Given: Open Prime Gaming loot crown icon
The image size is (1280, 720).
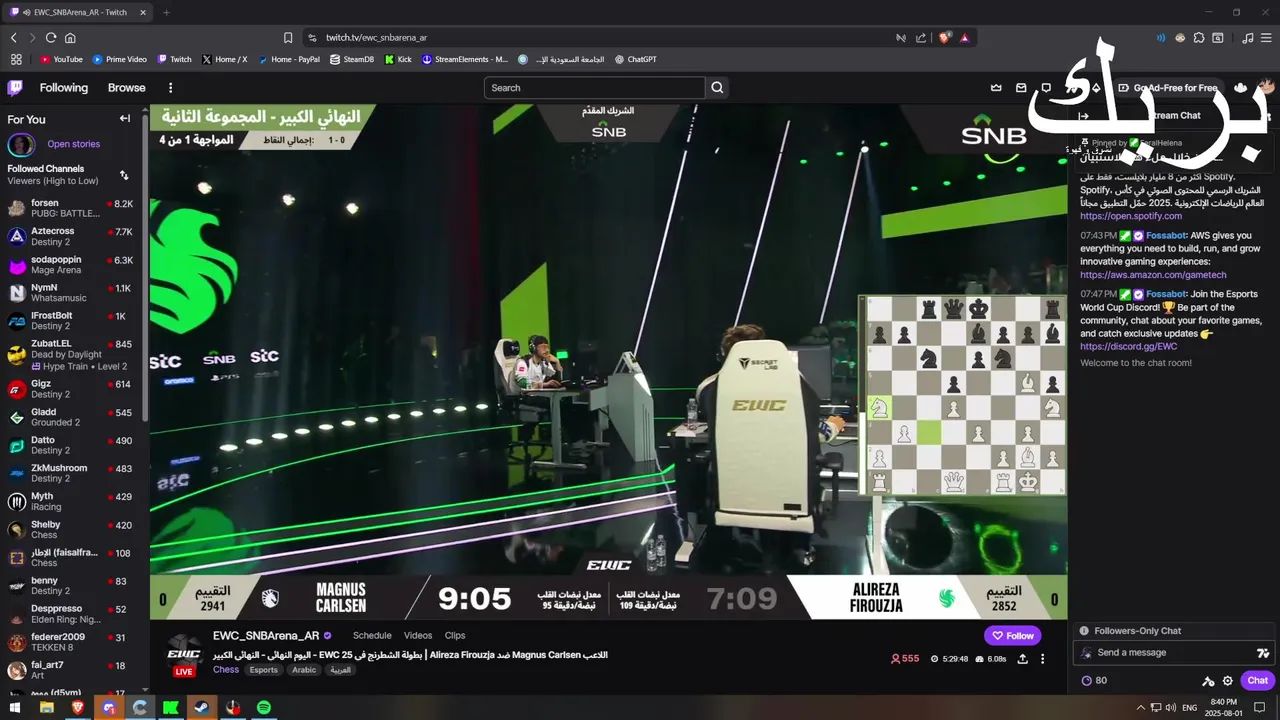Looking at the screenshot, I should click(996, 88).
